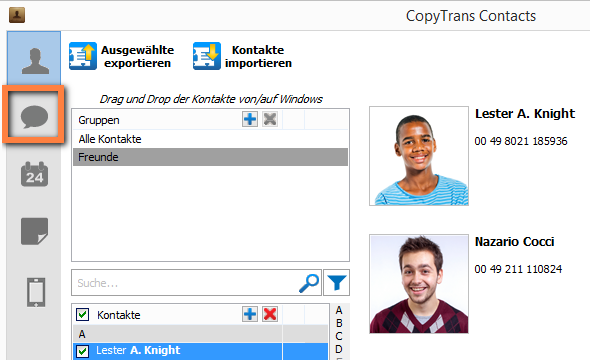This screenshot has height=360, width=590.
Task: Click the search magnifier icon
Action: point(309,283)
